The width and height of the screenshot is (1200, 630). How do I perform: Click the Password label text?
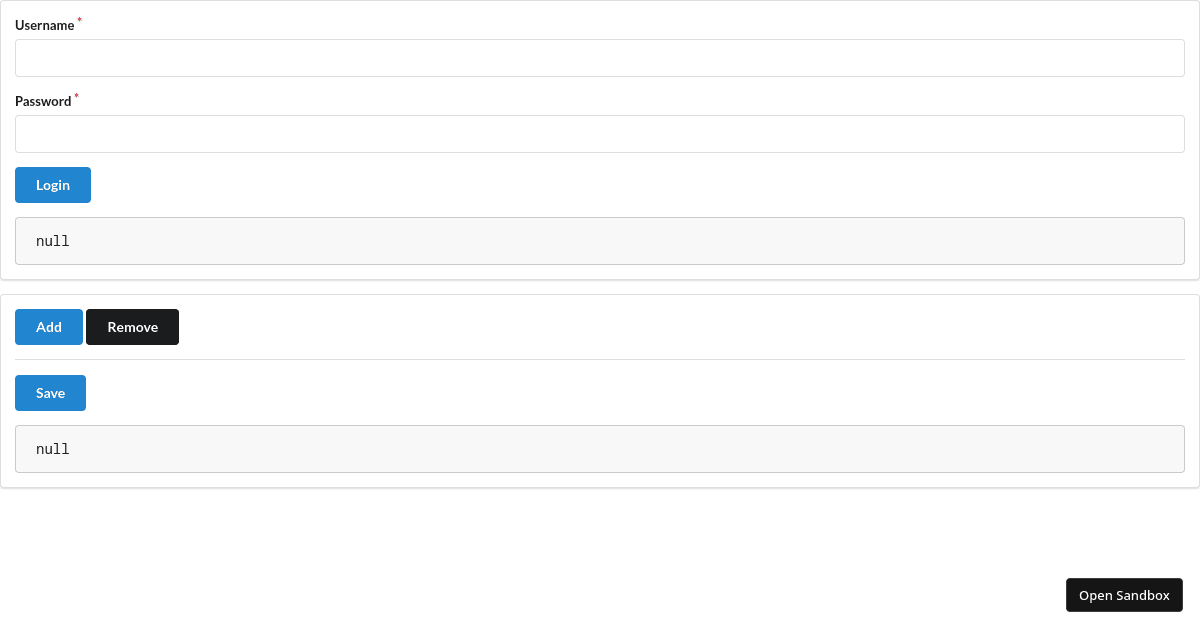[41, 101]
